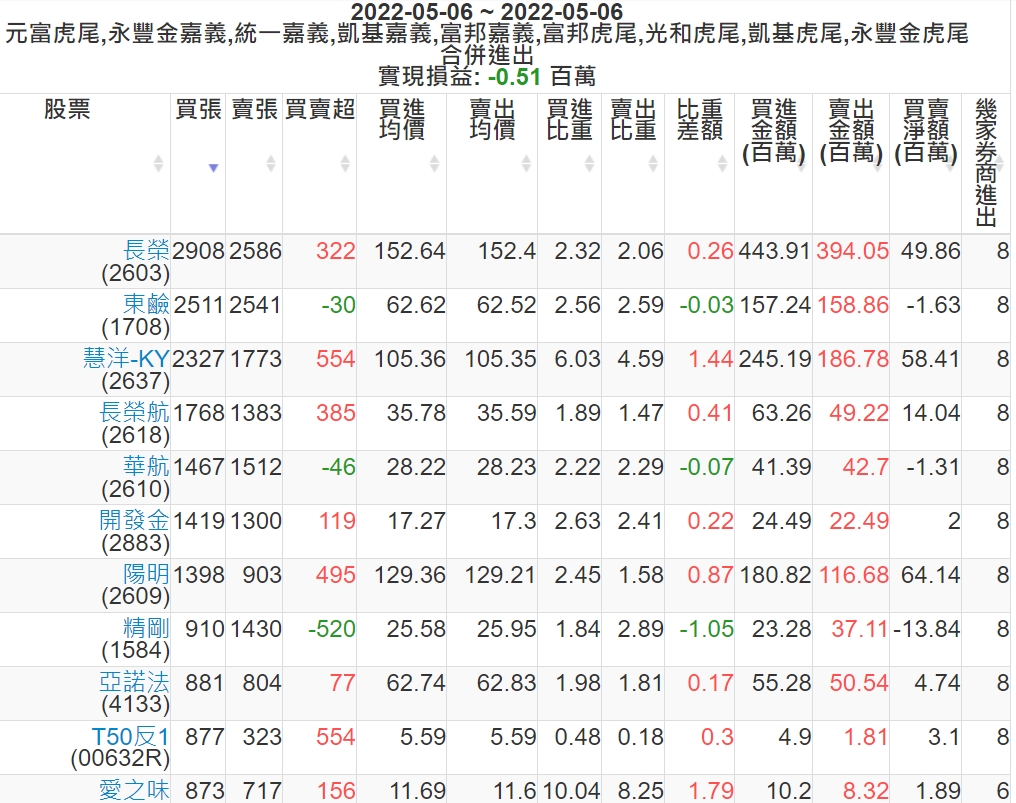Sort by 買賣超 using its arrow icon
Viewport: 1016px width, 803px height.
click(345, 163)
